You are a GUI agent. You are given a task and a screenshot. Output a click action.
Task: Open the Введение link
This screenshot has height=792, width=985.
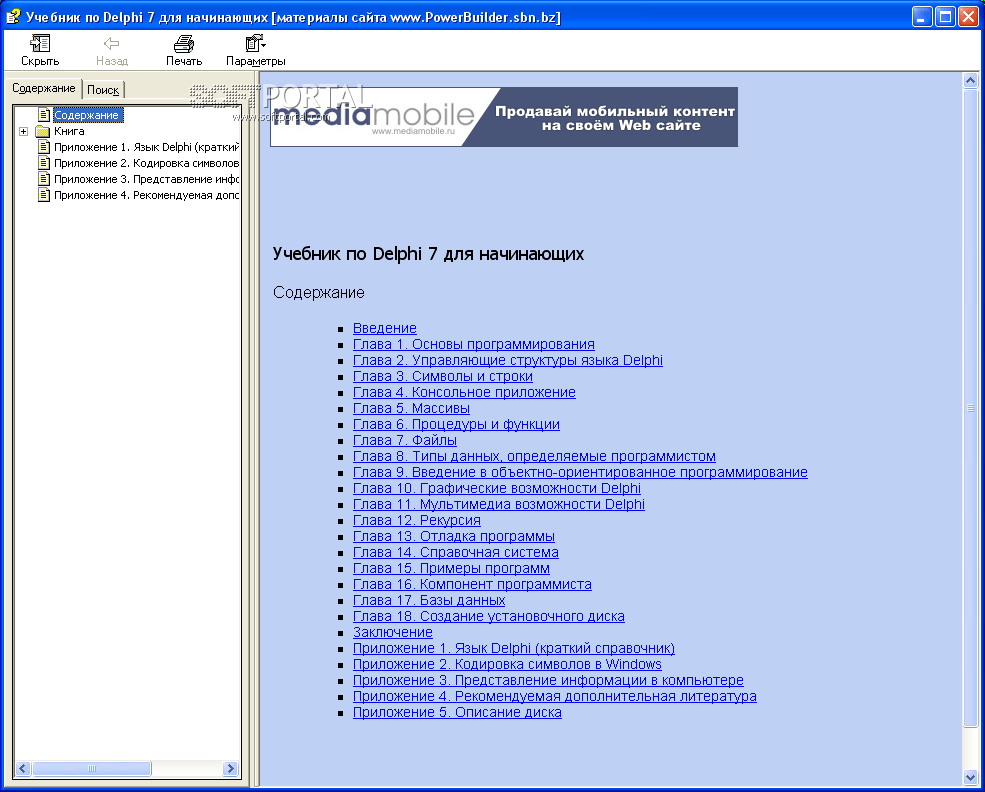tap(384, 328)
